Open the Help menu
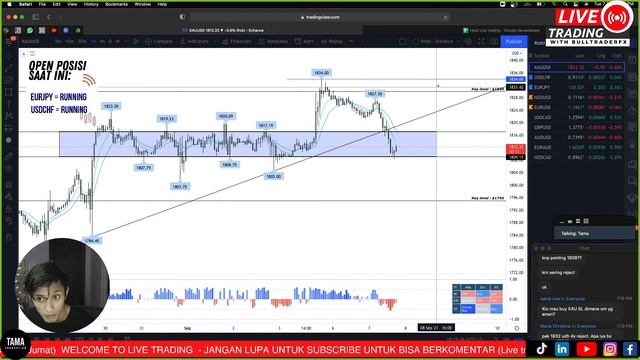 pyautogui.click(x=162, y=4)
